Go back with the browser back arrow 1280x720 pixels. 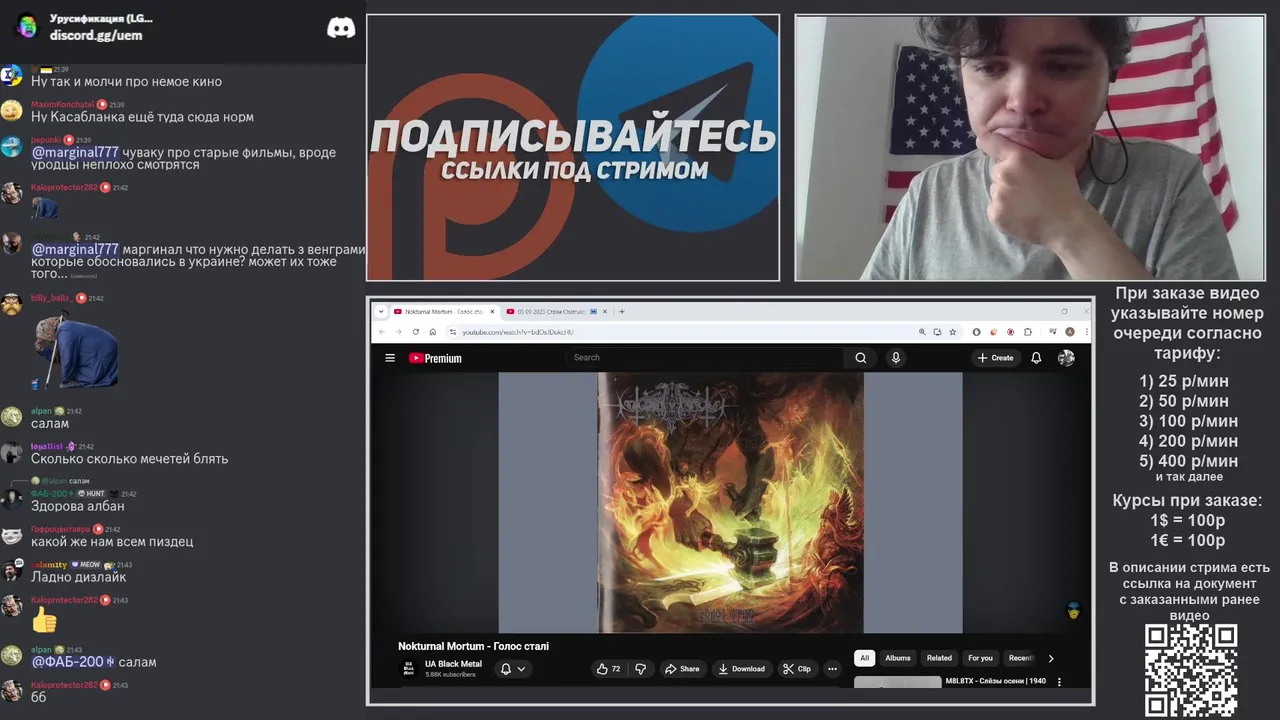[382, 332]
